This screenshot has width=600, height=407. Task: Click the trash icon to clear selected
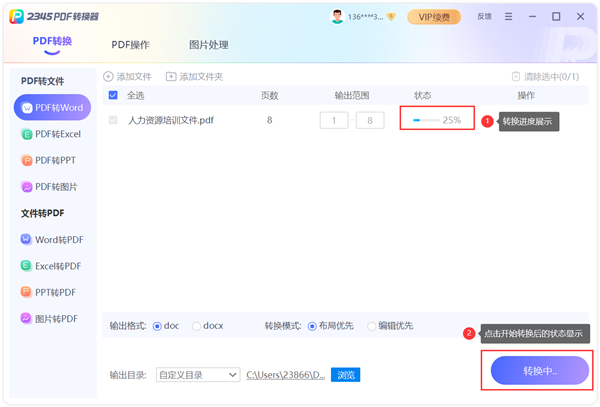516,77
